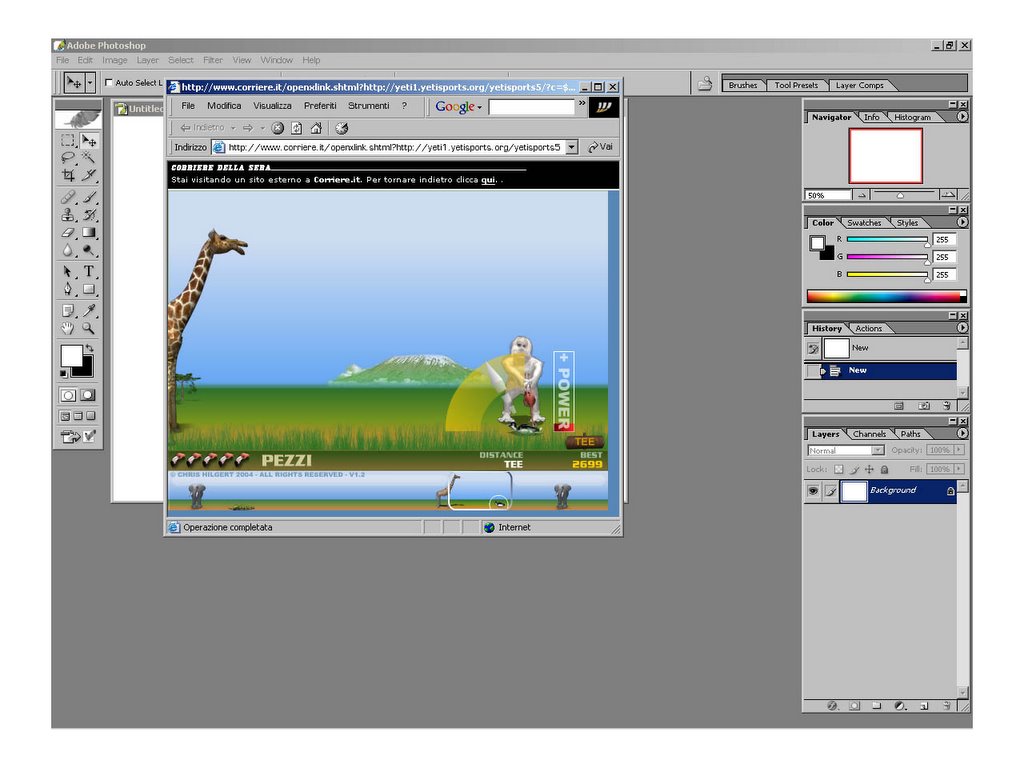Switch to the Swatches tab
Screen dimensions: 1024x768
pos(864,223)
